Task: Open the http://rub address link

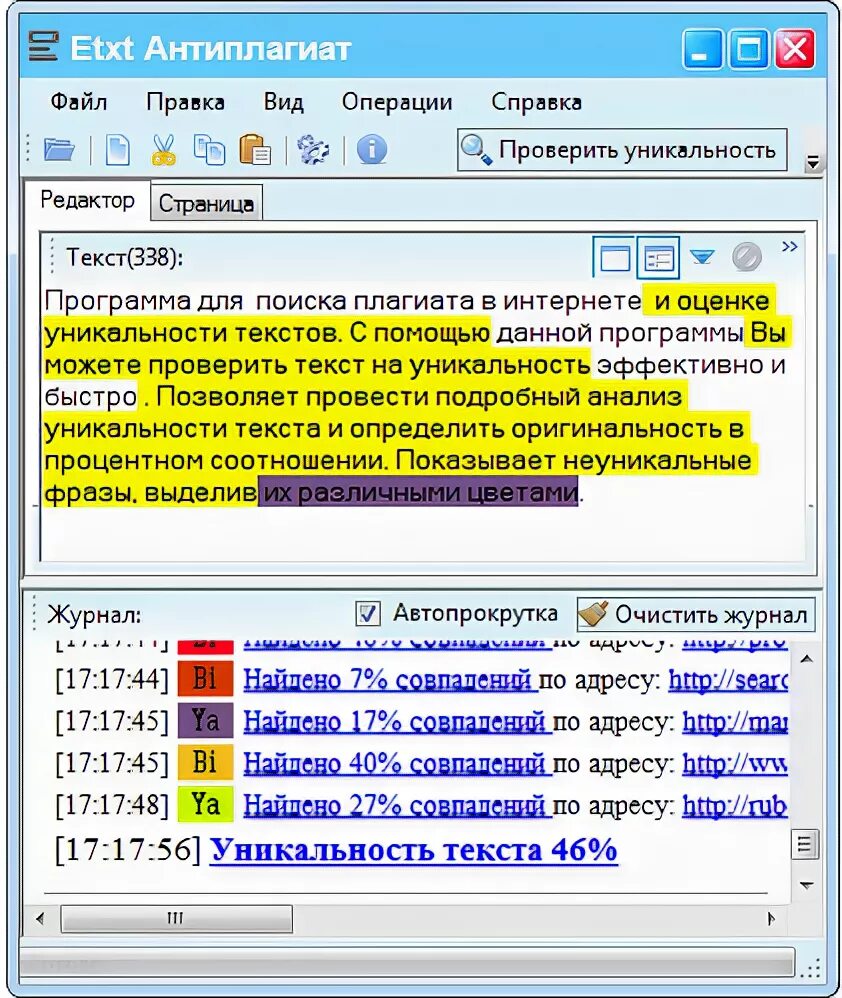Action: 735,805
